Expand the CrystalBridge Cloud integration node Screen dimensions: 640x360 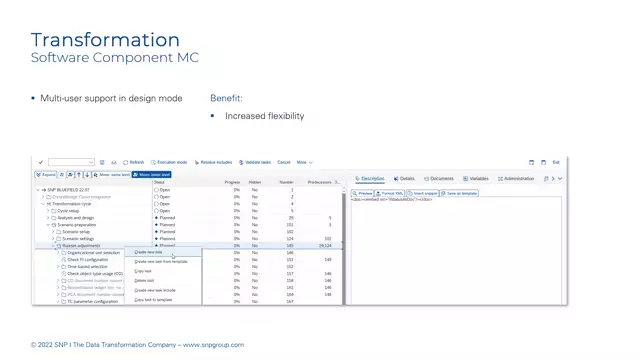(43, 197)
